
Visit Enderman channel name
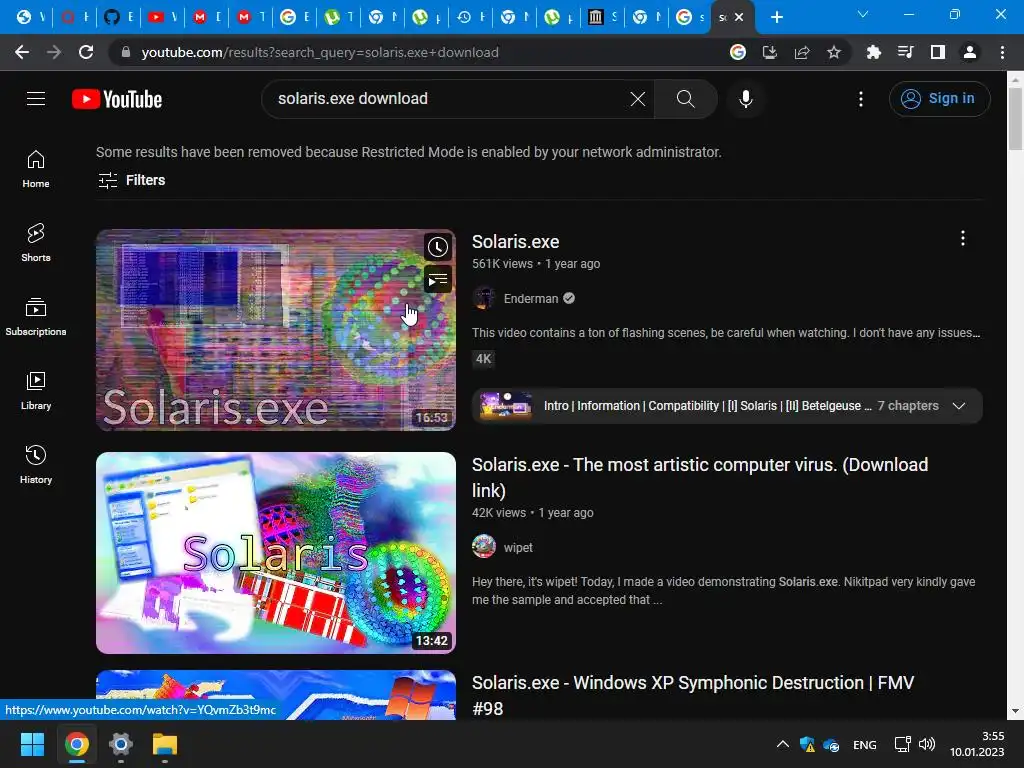click(x=531, y=298)
